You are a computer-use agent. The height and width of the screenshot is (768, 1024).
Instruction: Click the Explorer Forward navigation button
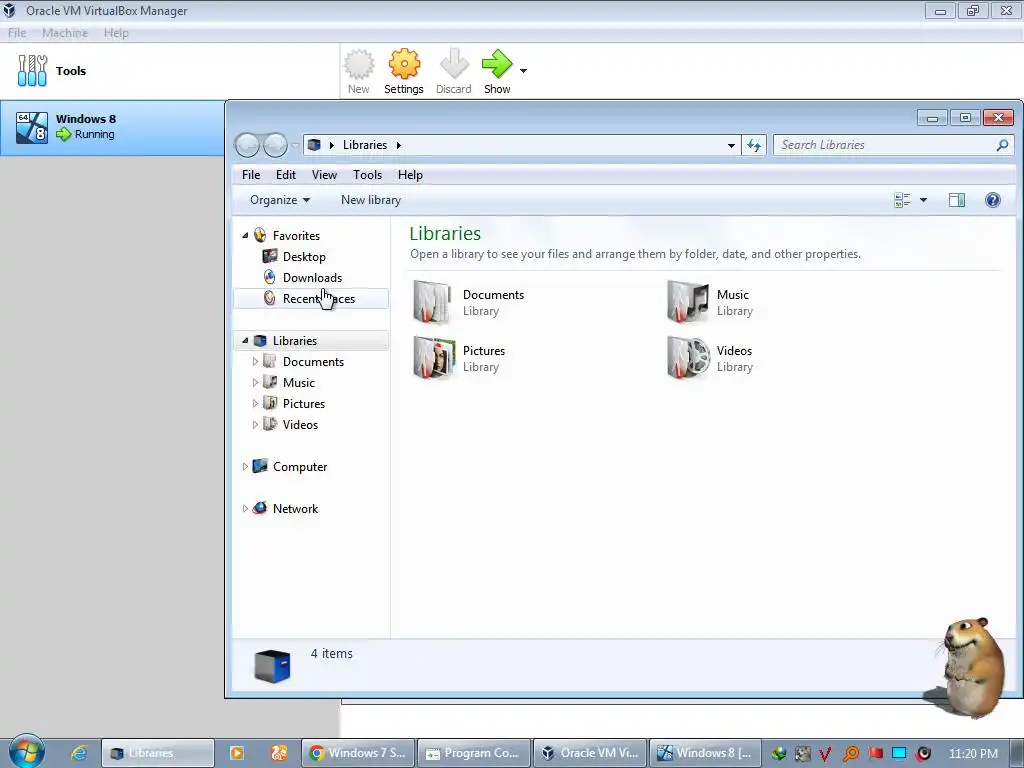pyautogui.click(x=275, y=145)
